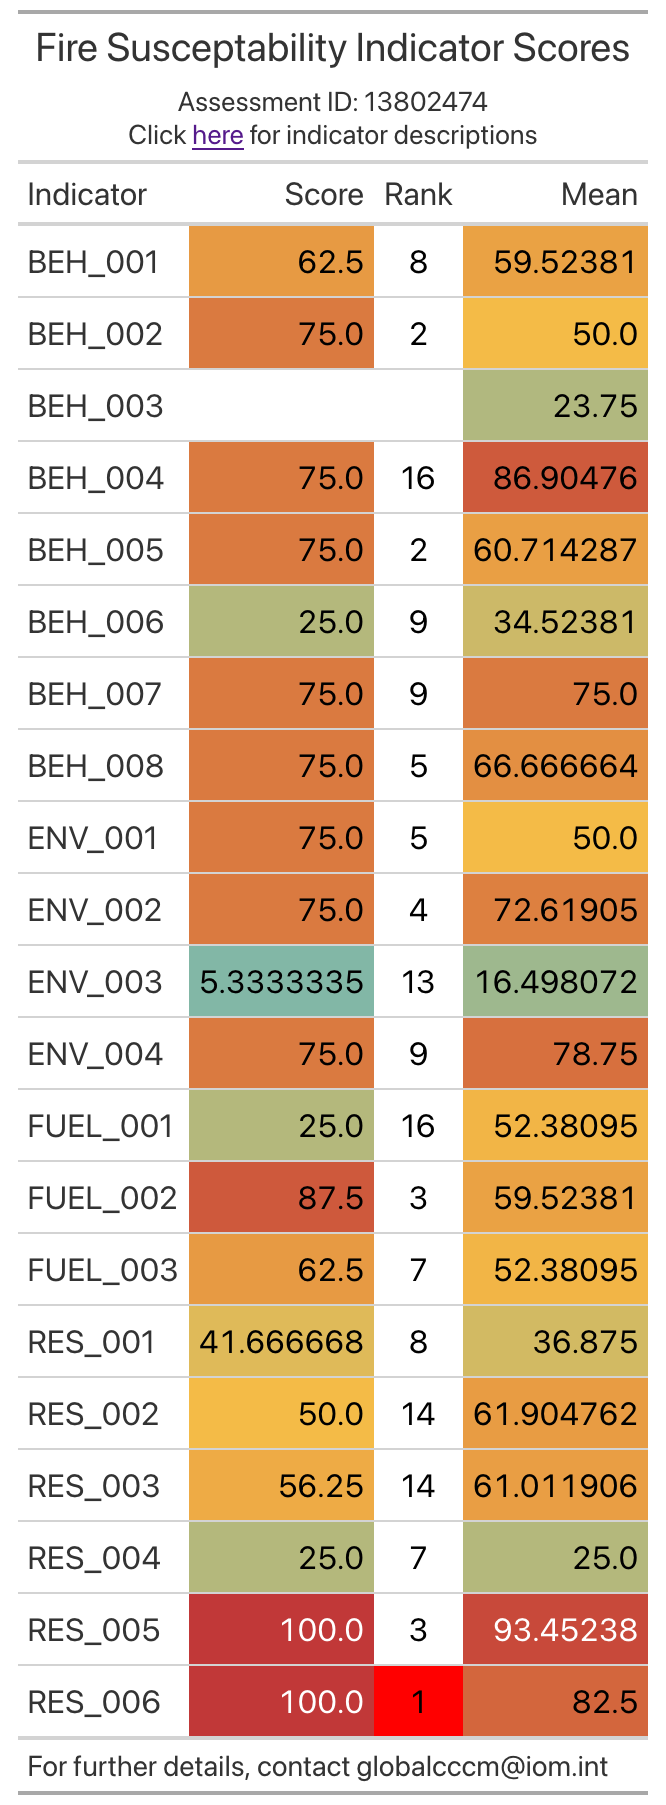Click the Mean column header
The image size is (666, 1805).
(598, 194)
